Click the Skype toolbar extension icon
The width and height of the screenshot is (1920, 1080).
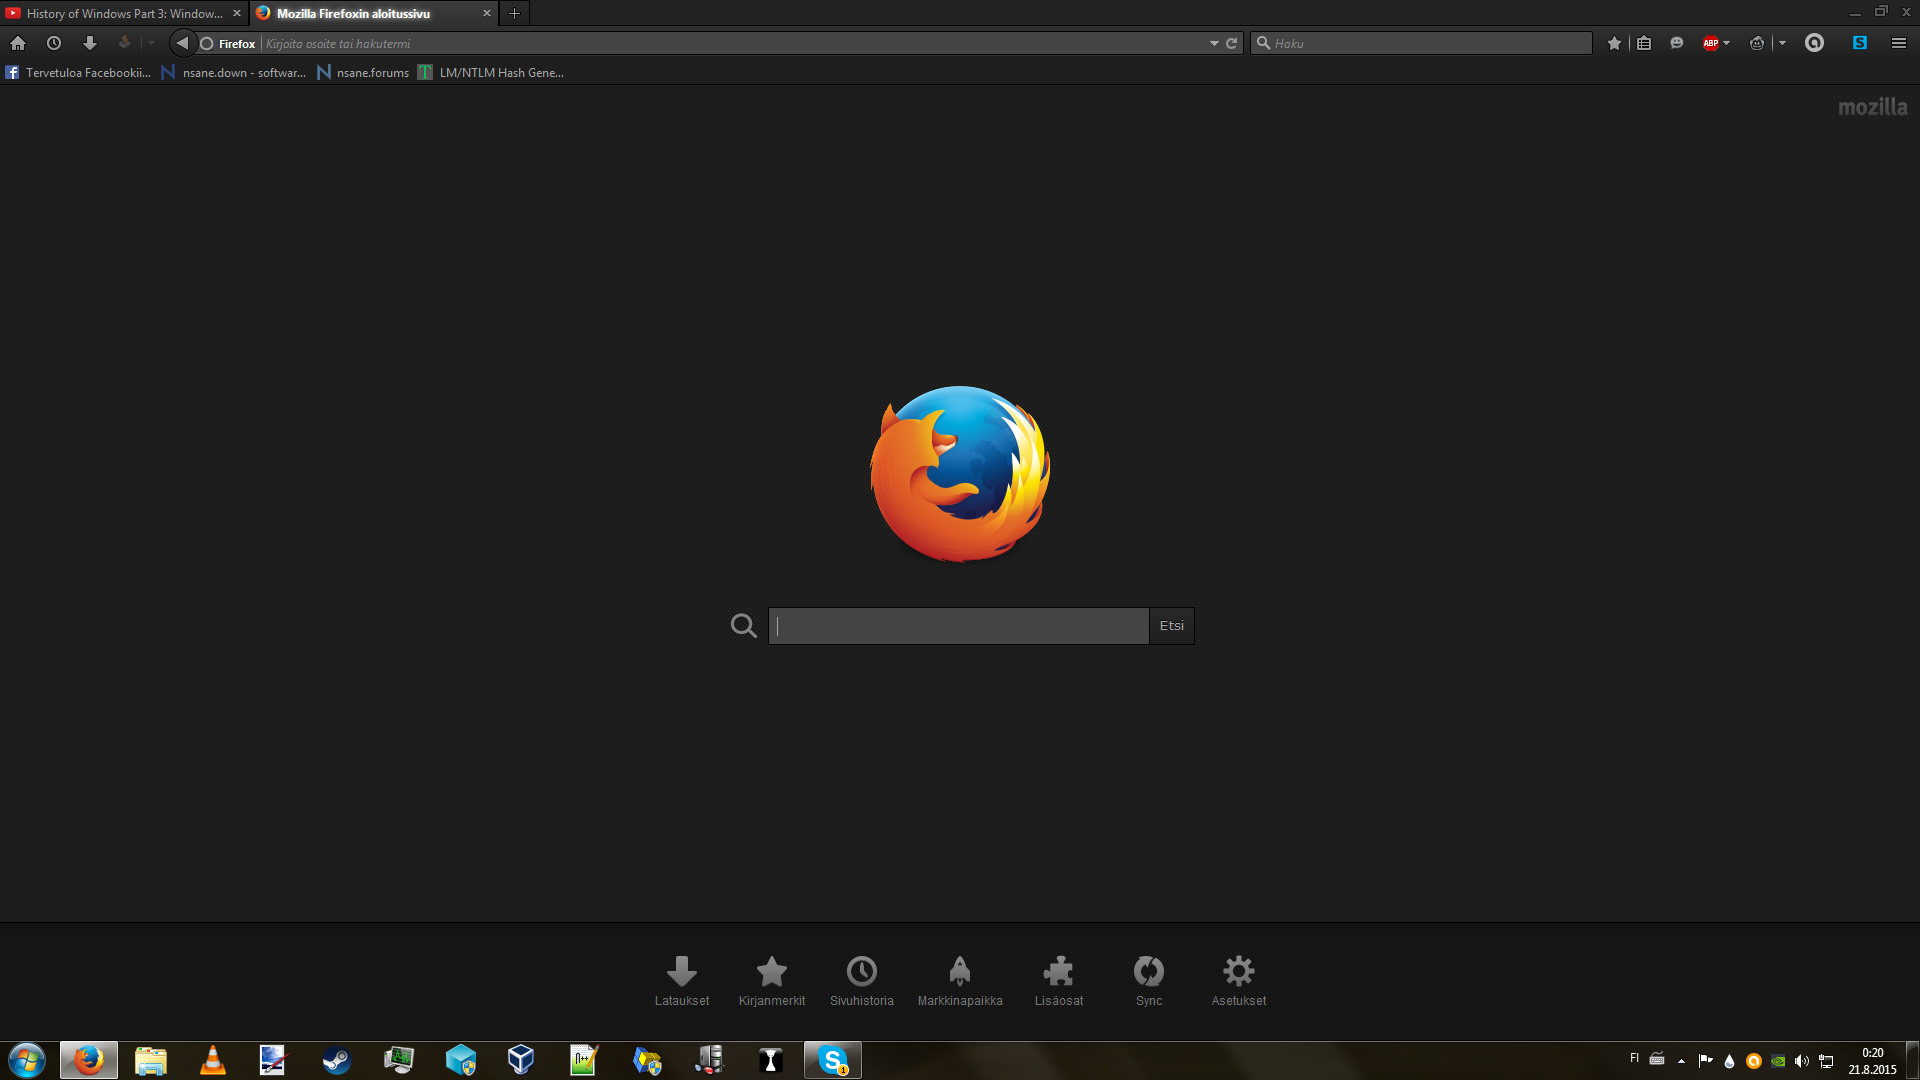(1860, 43)
